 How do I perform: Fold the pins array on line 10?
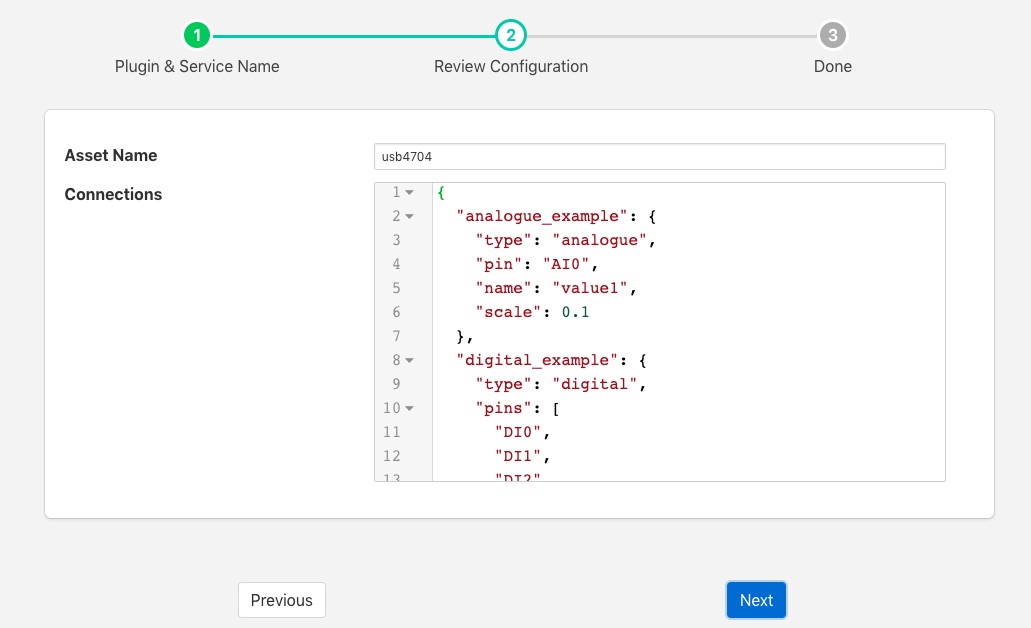410,408
